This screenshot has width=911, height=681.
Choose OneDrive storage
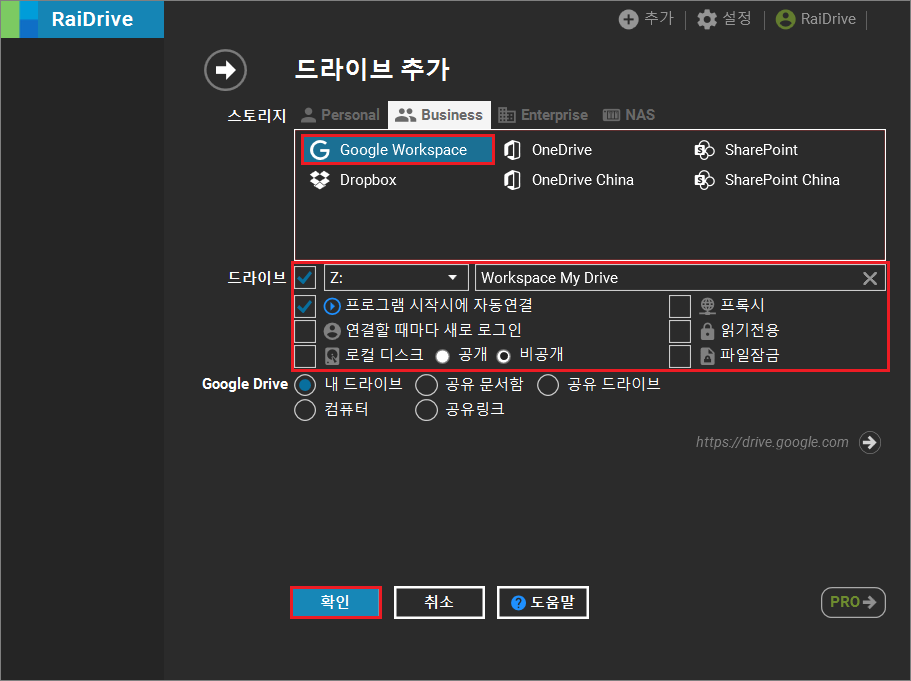click(x=548, y=150)
